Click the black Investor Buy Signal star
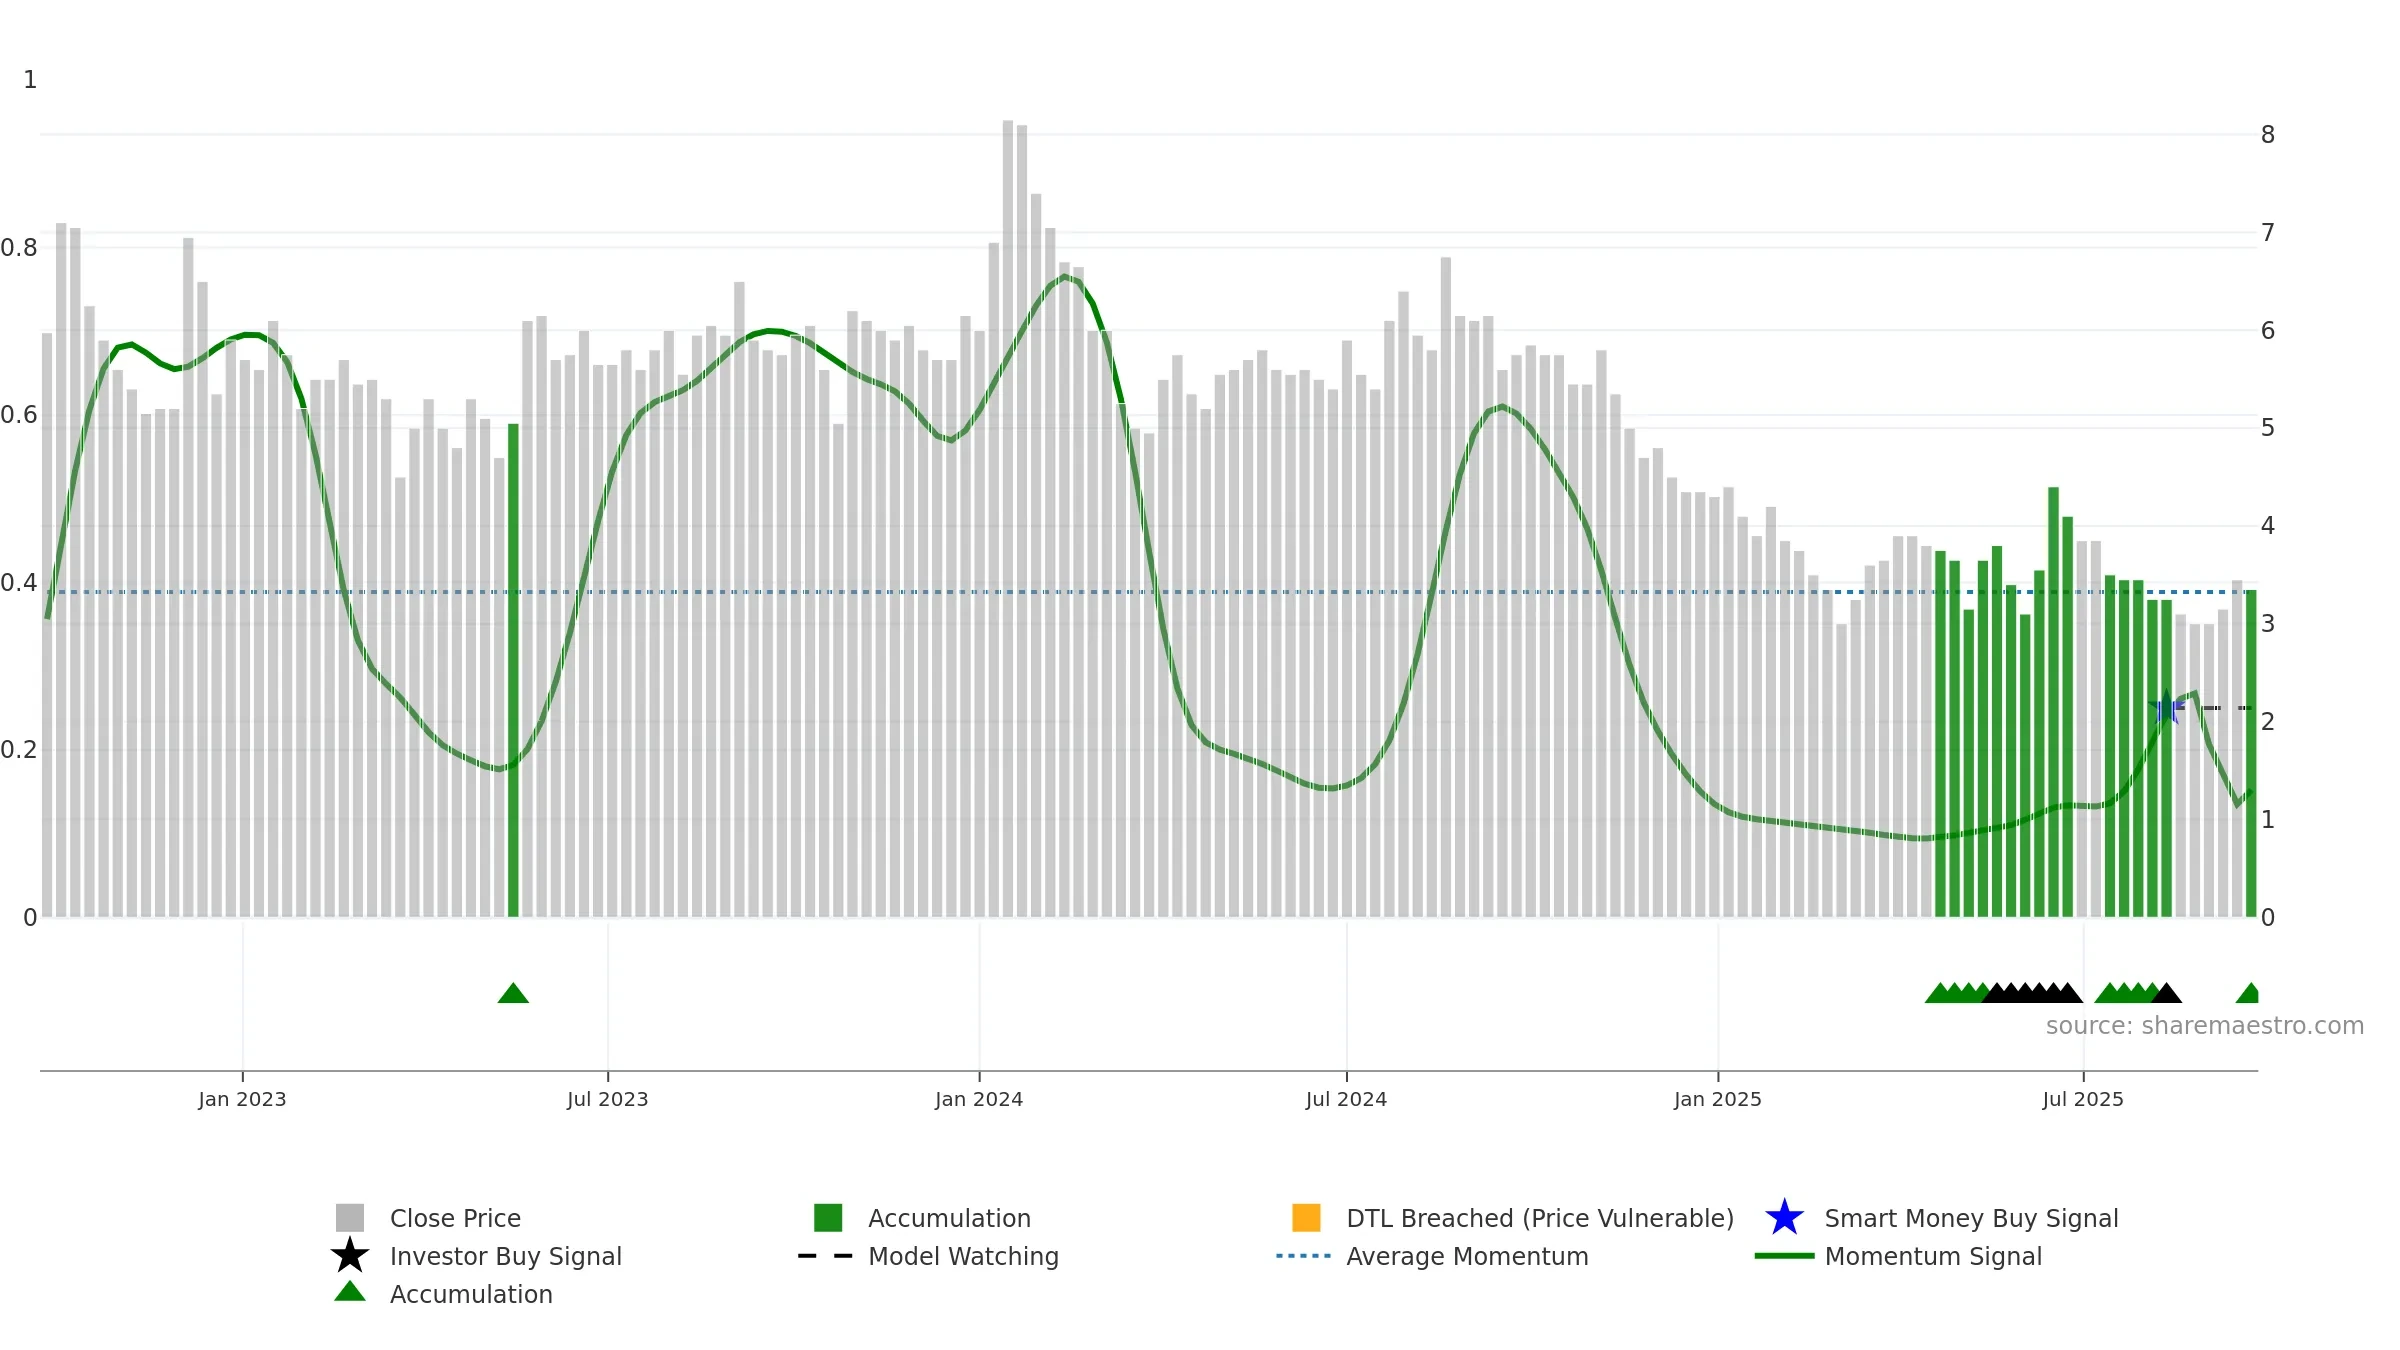Screen dimensions: 2400x1350 pyautogui.click(x=350, y=1255)
